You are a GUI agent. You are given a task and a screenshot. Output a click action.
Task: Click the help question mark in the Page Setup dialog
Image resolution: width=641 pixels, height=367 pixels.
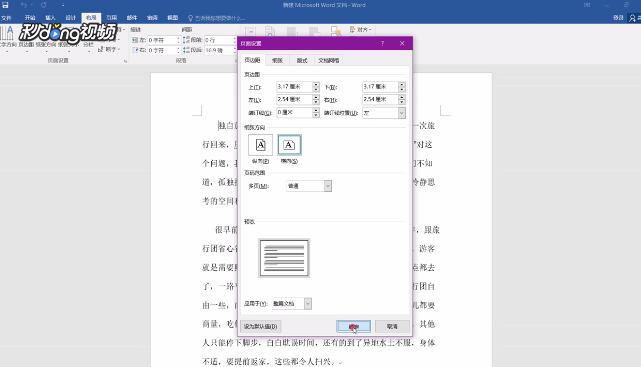pos(383,43)
